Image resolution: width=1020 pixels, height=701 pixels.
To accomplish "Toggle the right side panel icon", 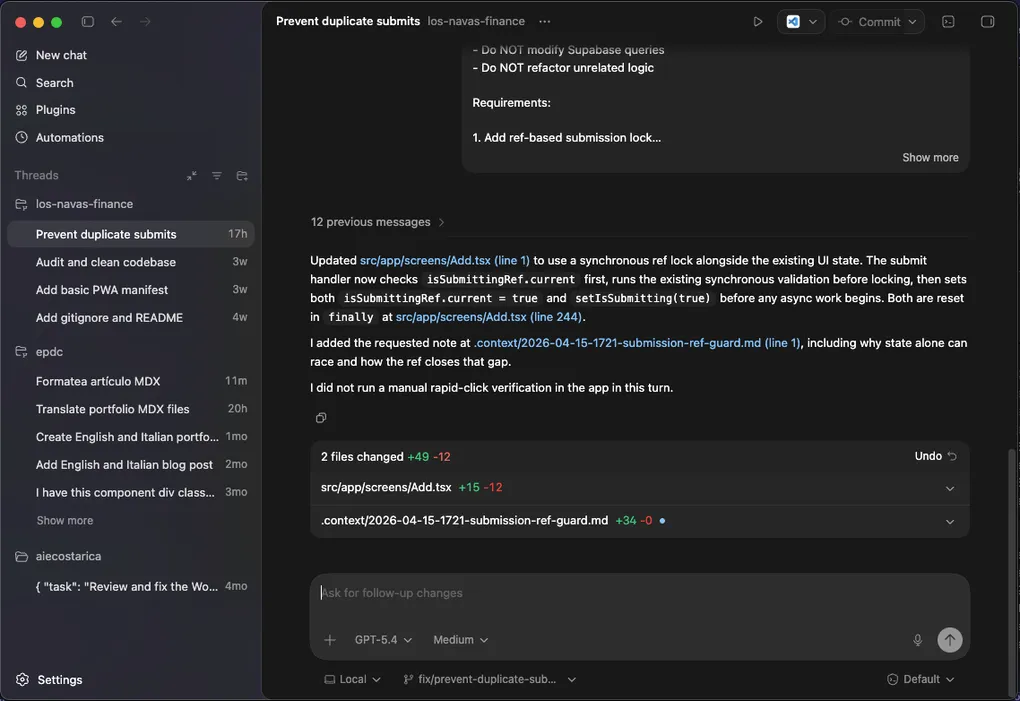I will [987, 20].
